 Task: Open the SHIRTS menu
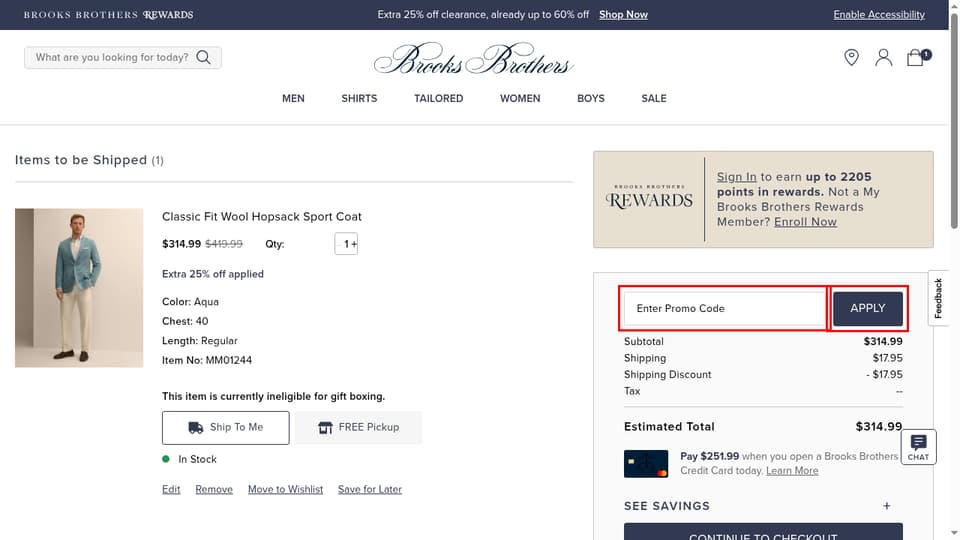pos(359,99)
